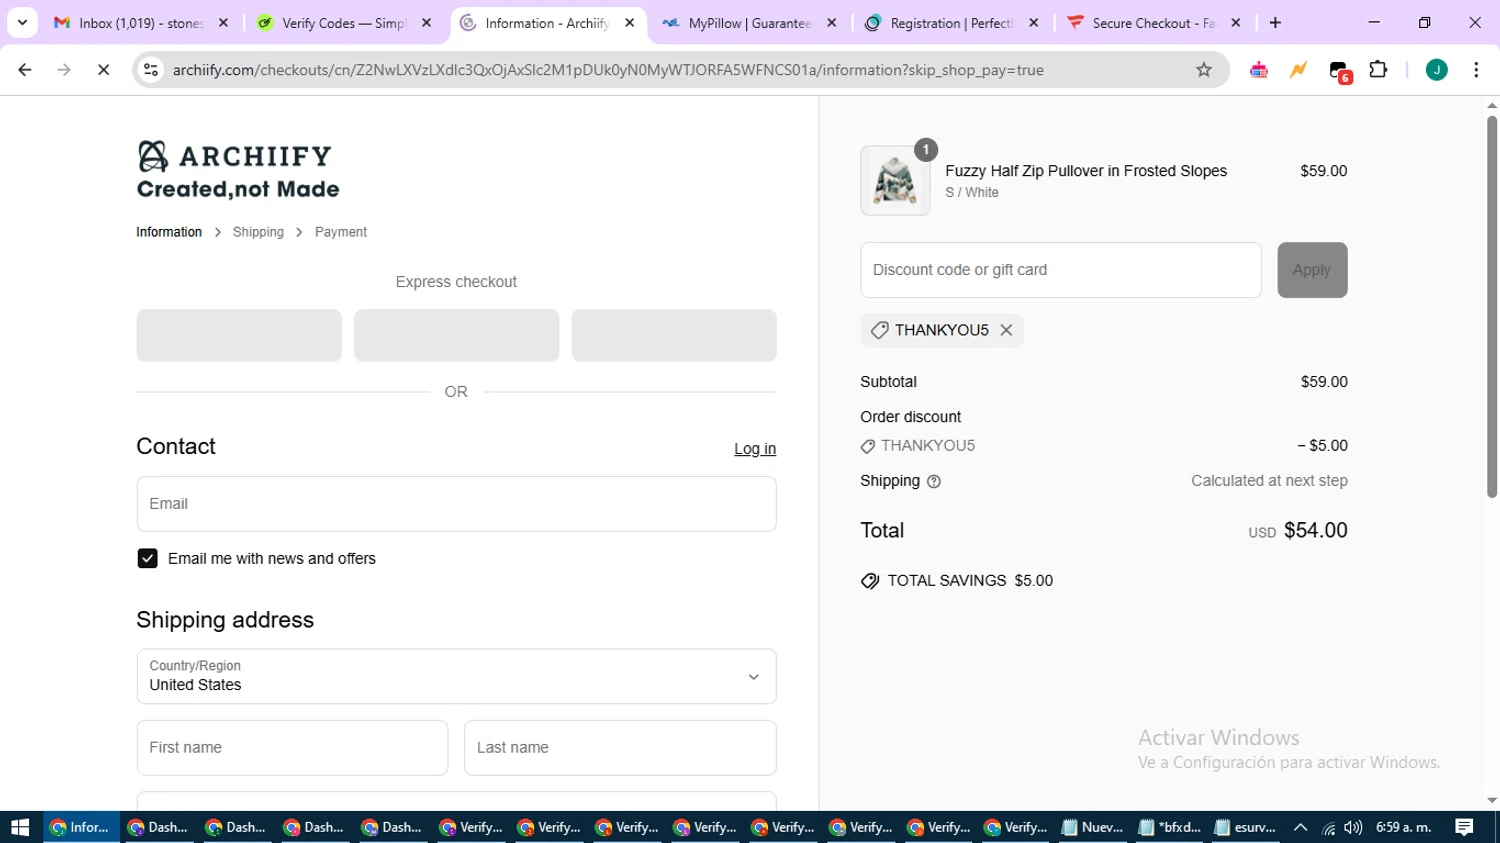The image size is (1500, 843).
Task: Click the page vertical scrollbar
Action: [1491, 306]
